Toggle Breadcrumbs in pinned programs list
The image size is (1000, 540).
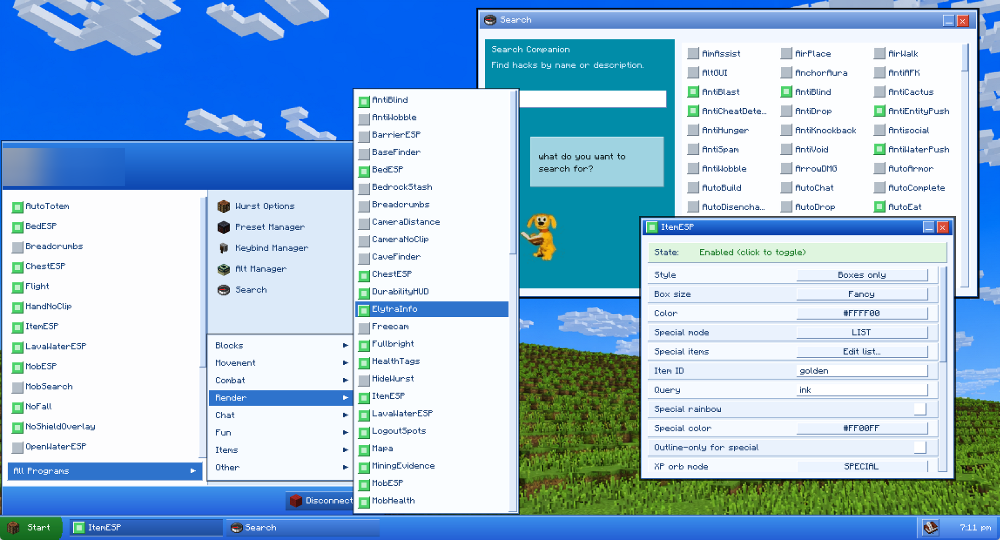coord(18,247)
